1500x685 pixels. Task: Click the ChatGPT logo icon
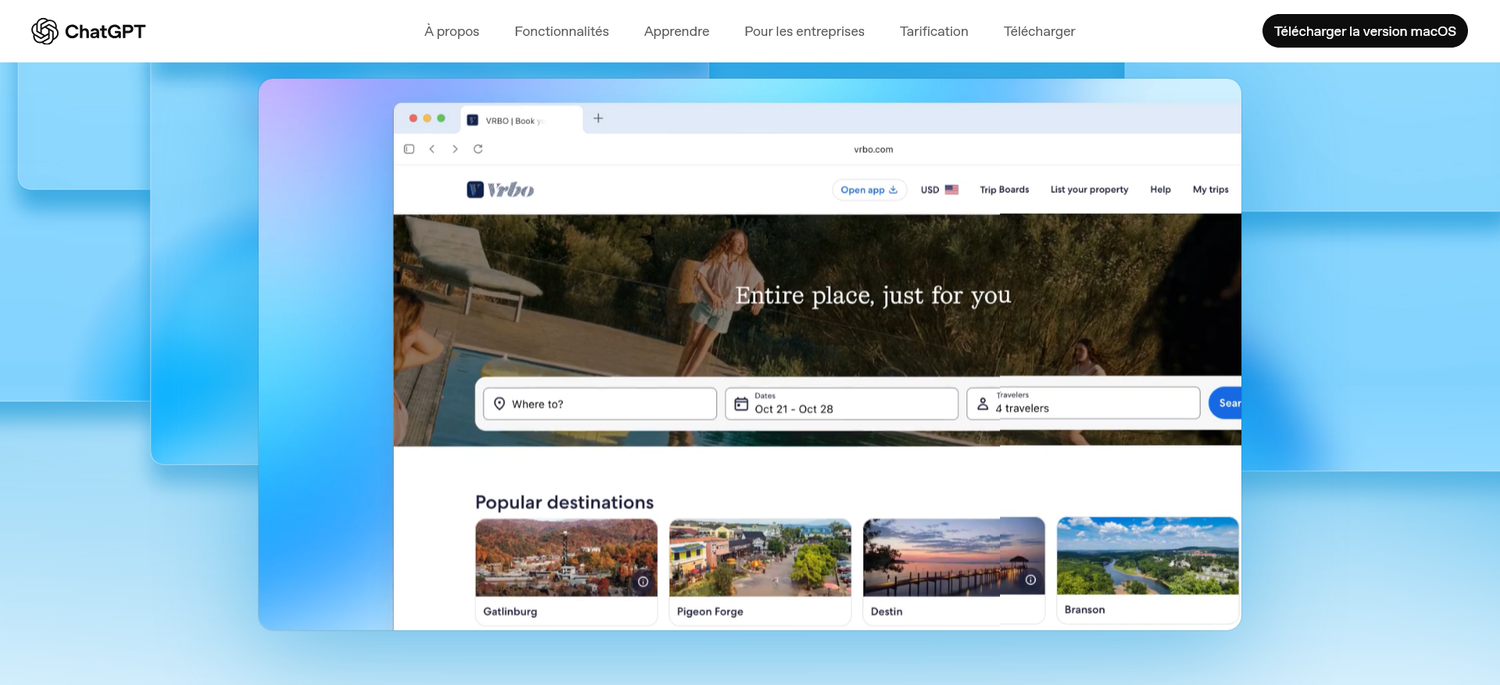[x=44, y=31]
